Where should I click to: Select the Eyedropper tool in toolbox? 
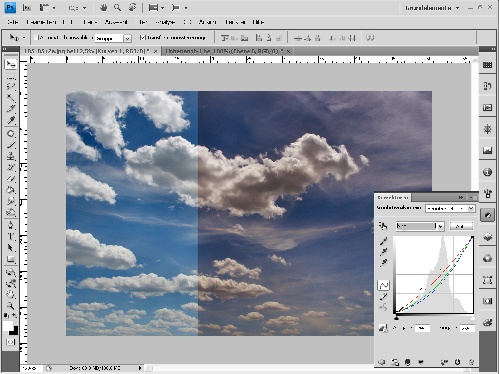click(11, 120)
